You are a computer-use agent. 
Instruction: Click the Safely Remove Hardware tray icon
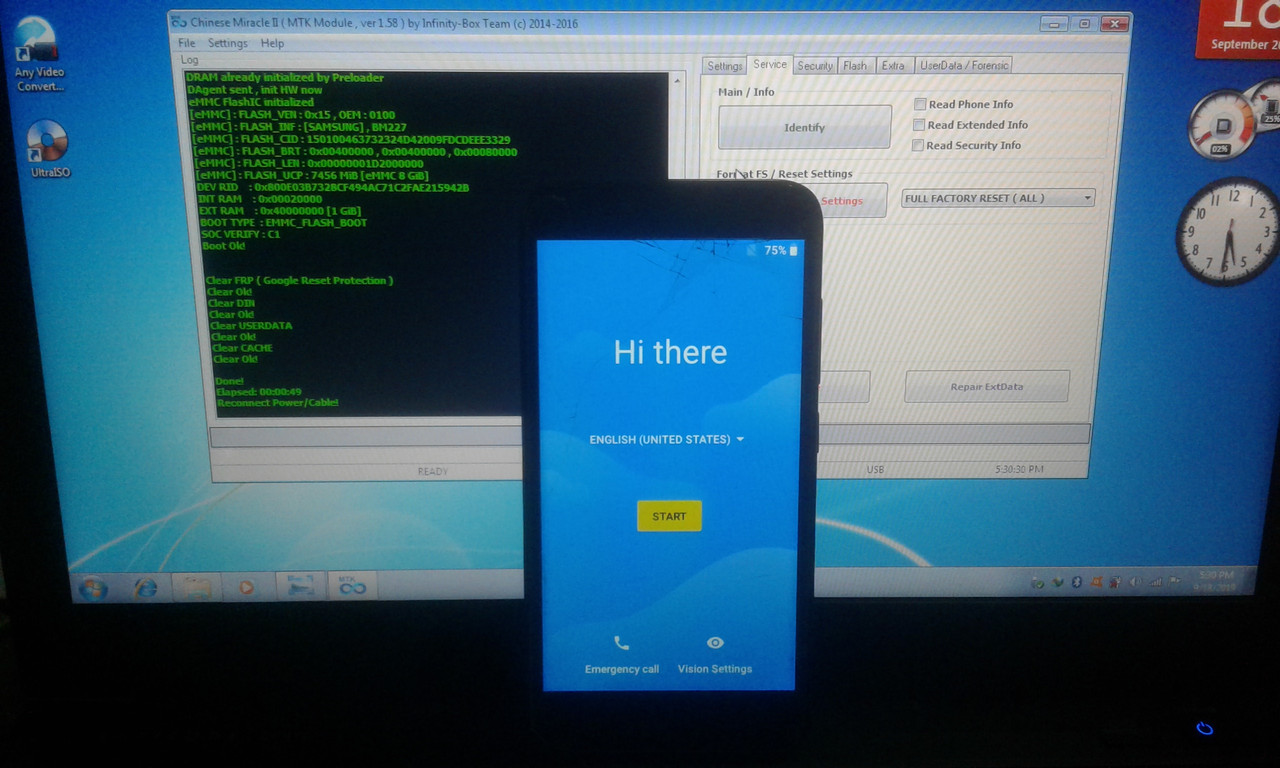[x=1038, y=582]
